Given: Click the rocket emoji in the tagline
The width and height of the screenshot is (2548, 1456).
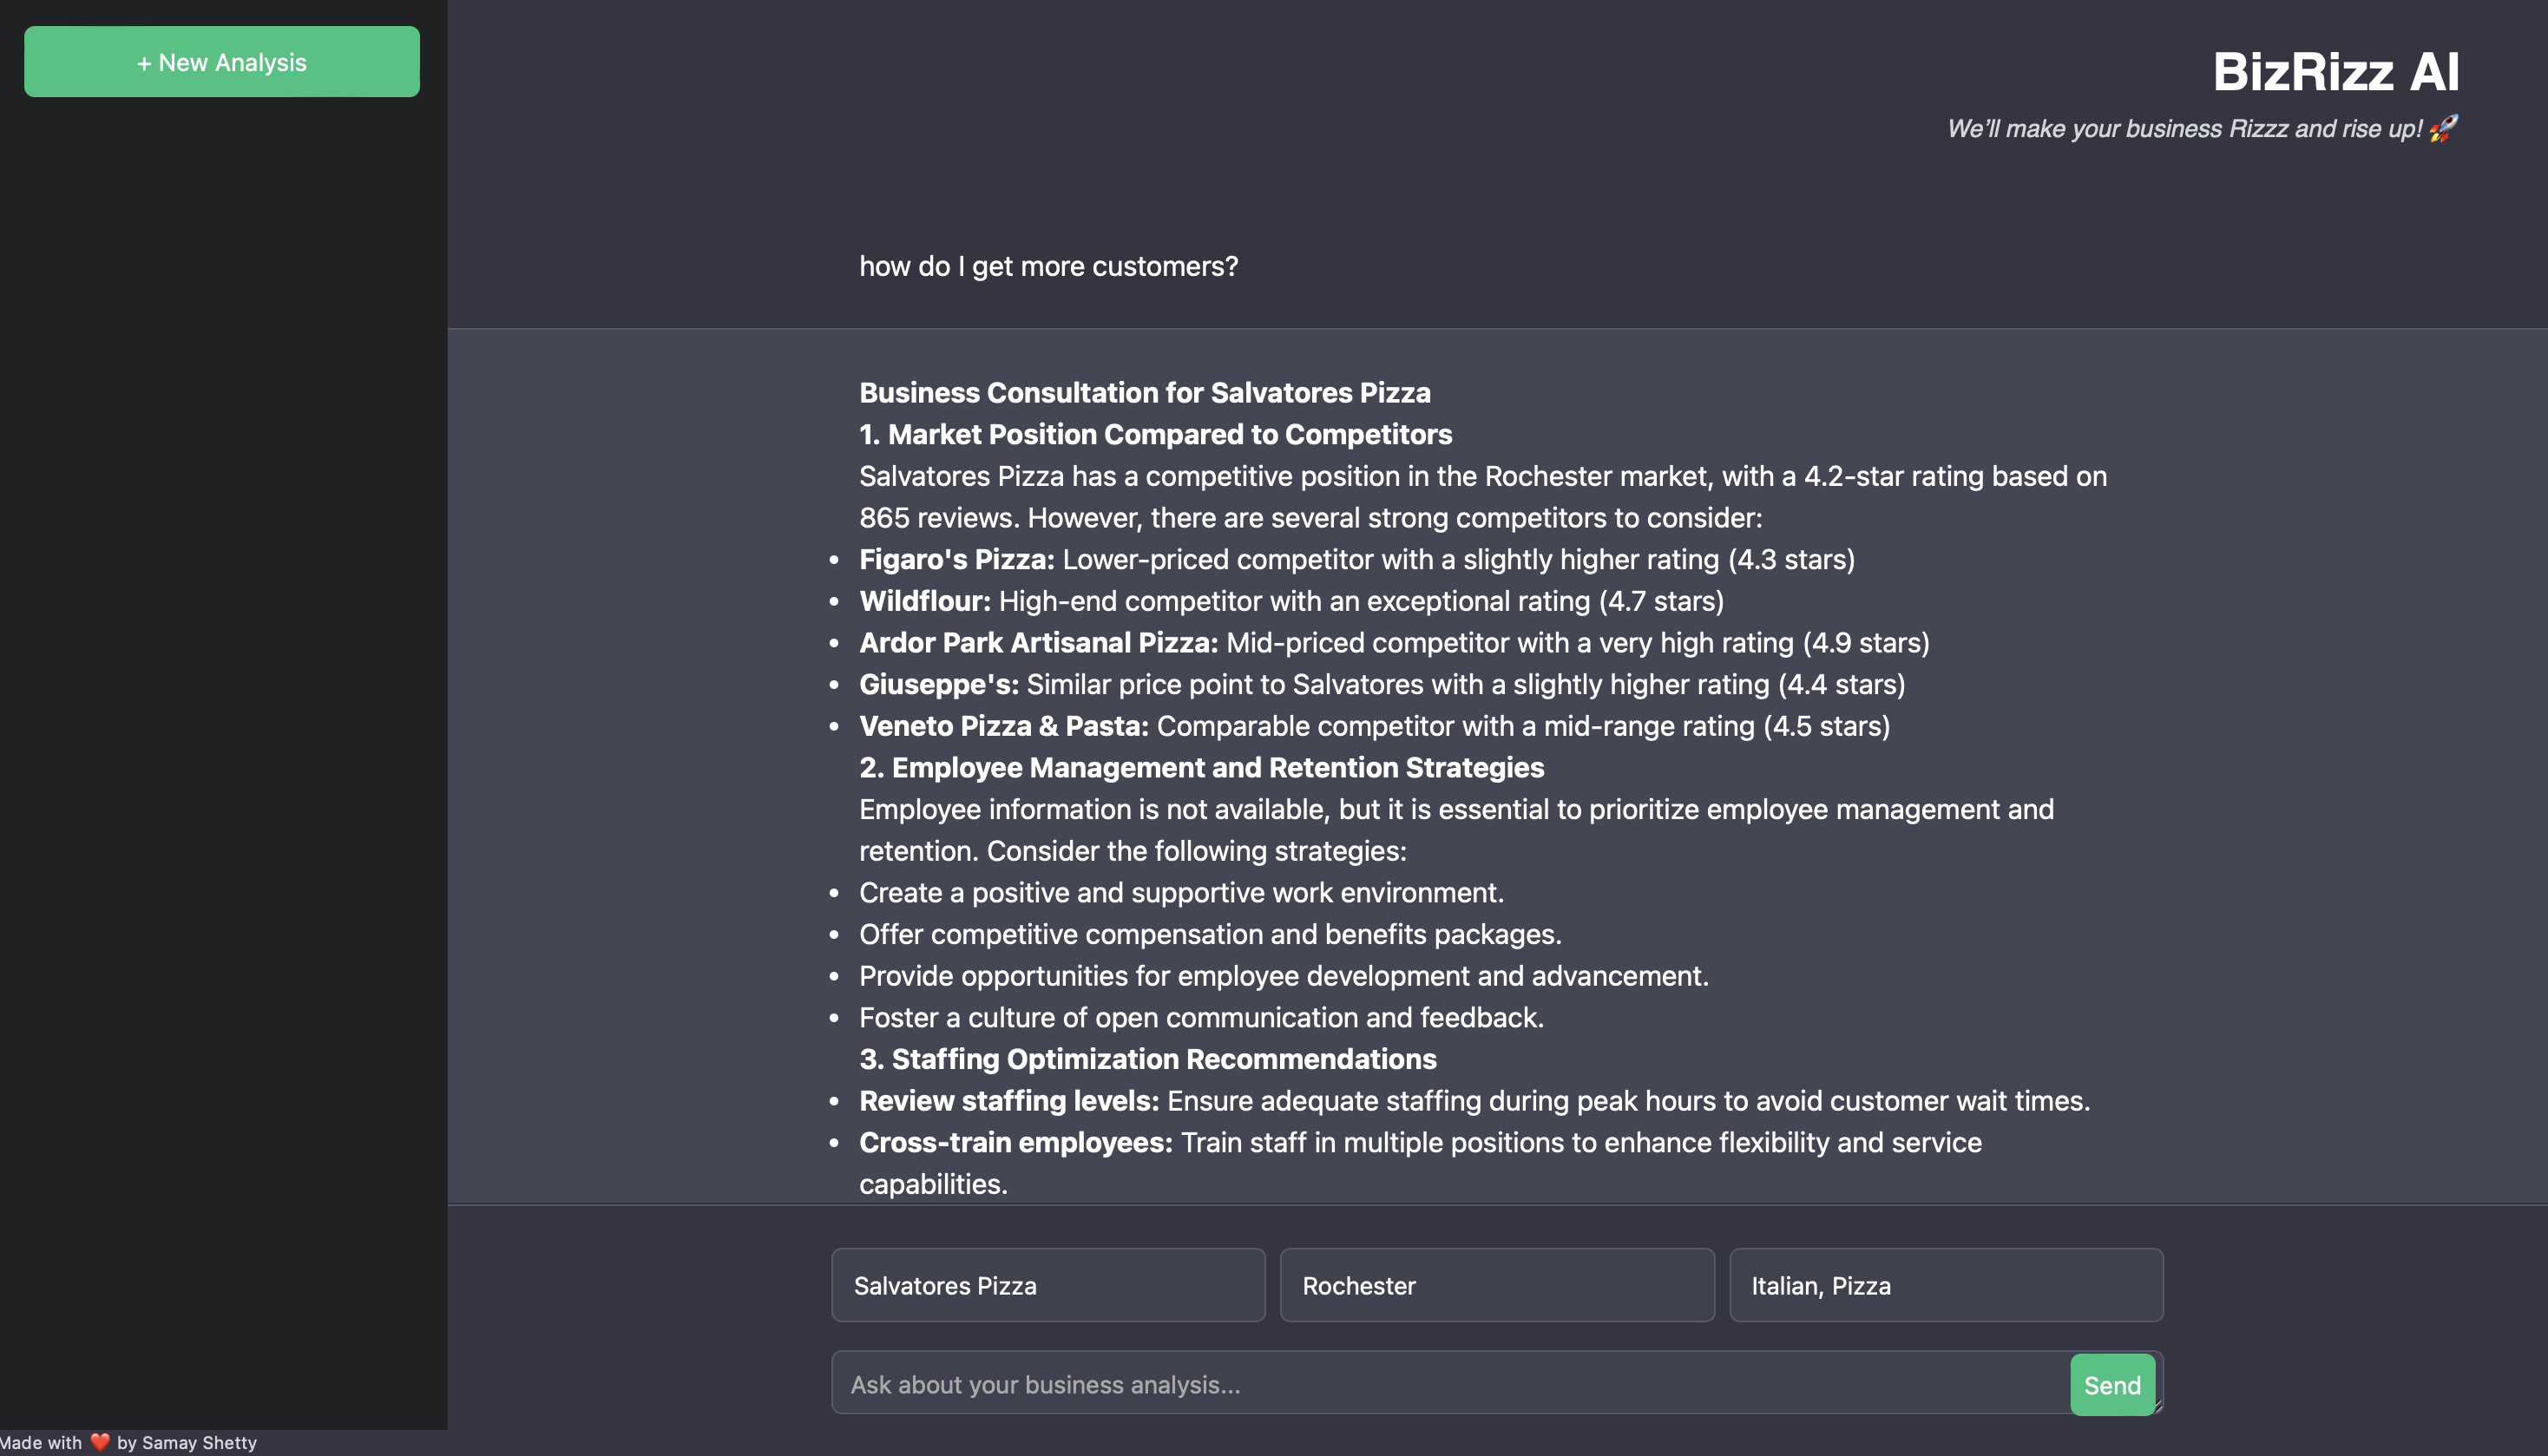Looking at the screenshot, I should pos(2443,128).
